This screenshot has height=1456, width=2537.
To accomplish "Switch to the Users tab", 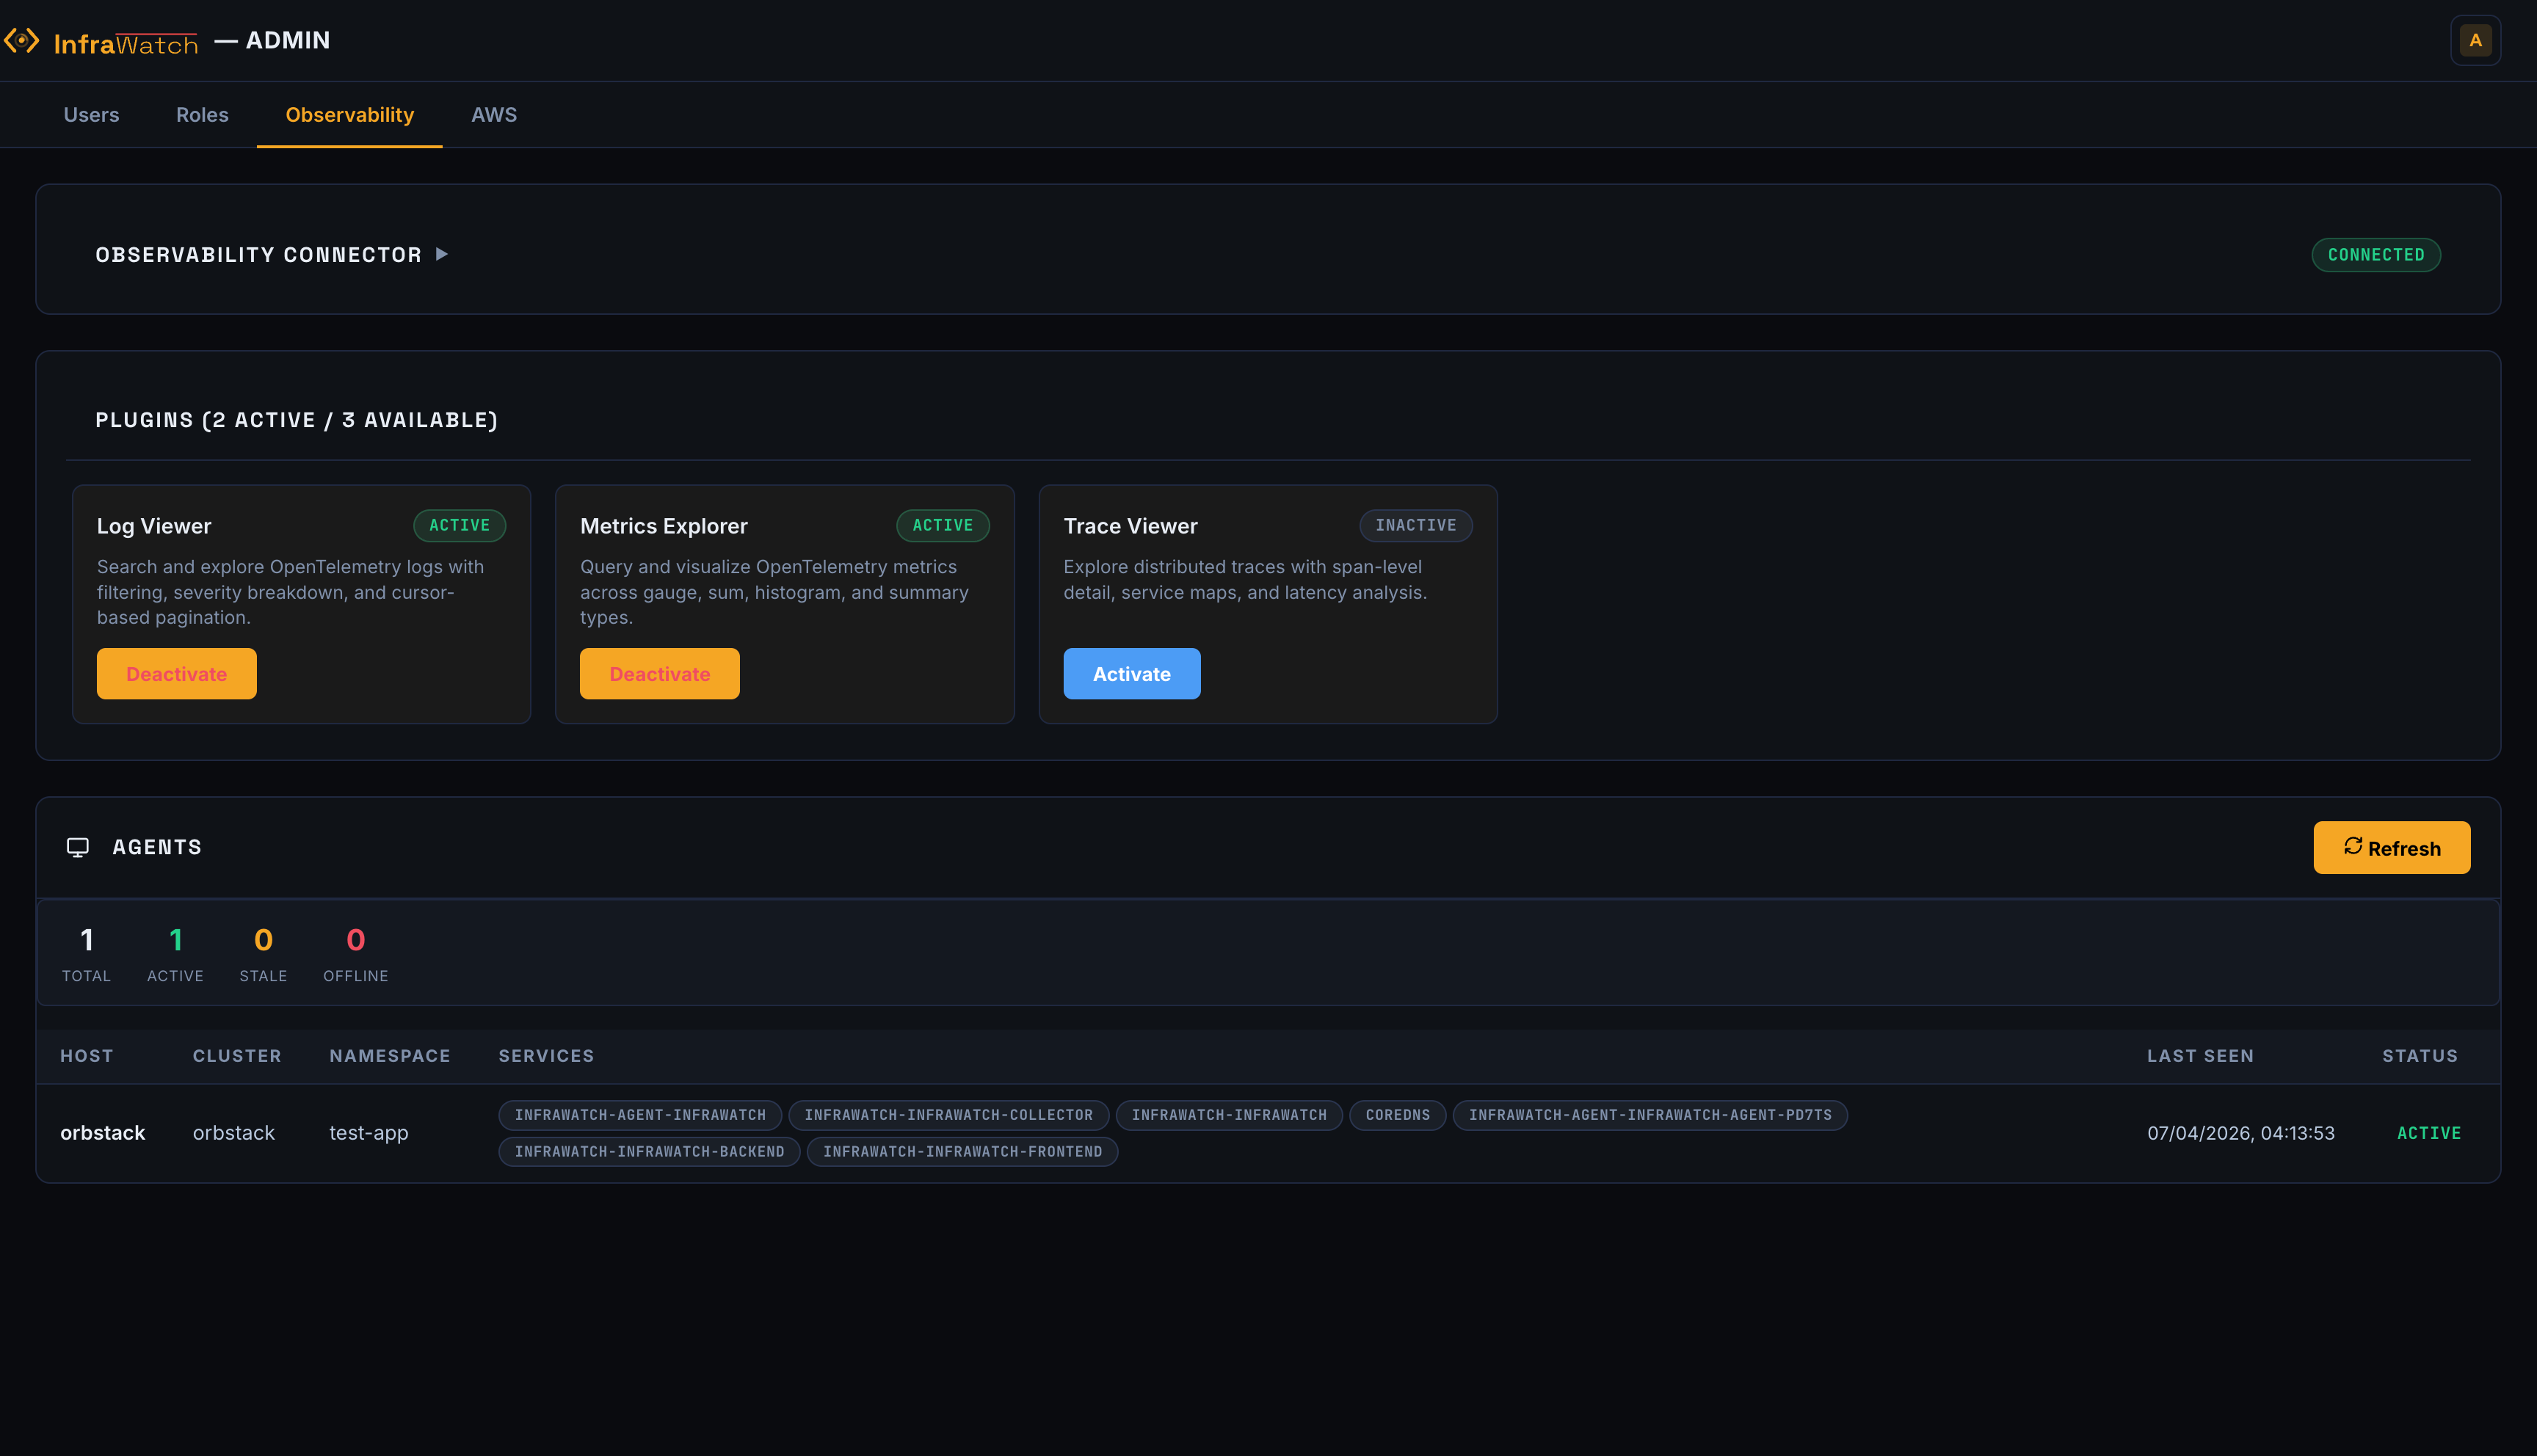I will (91, 114).
